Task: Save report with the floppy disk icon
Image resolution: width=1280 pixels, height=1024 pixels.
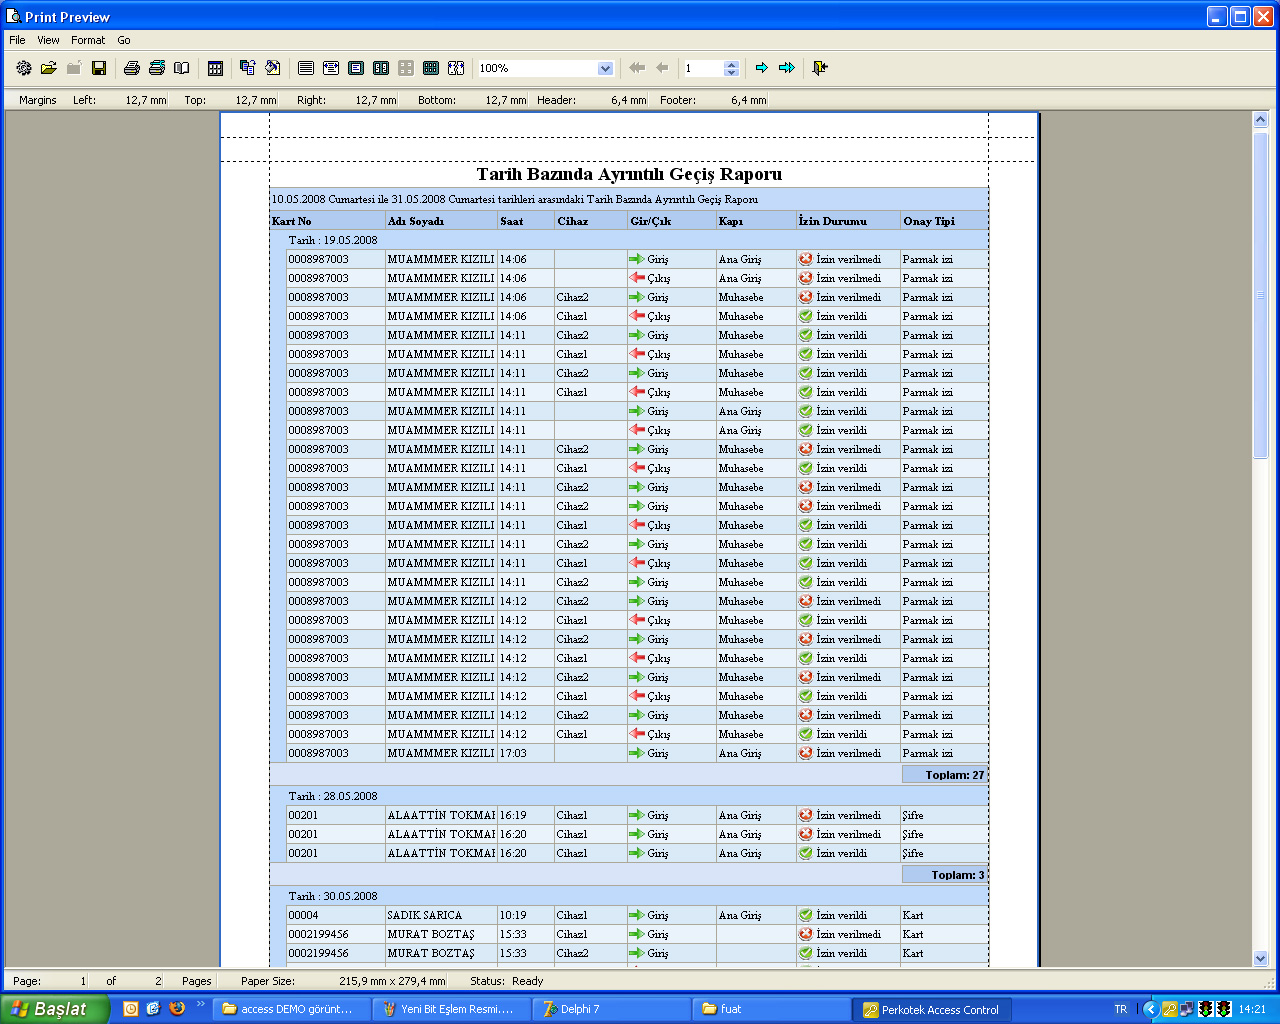Action: pos(99,68)
